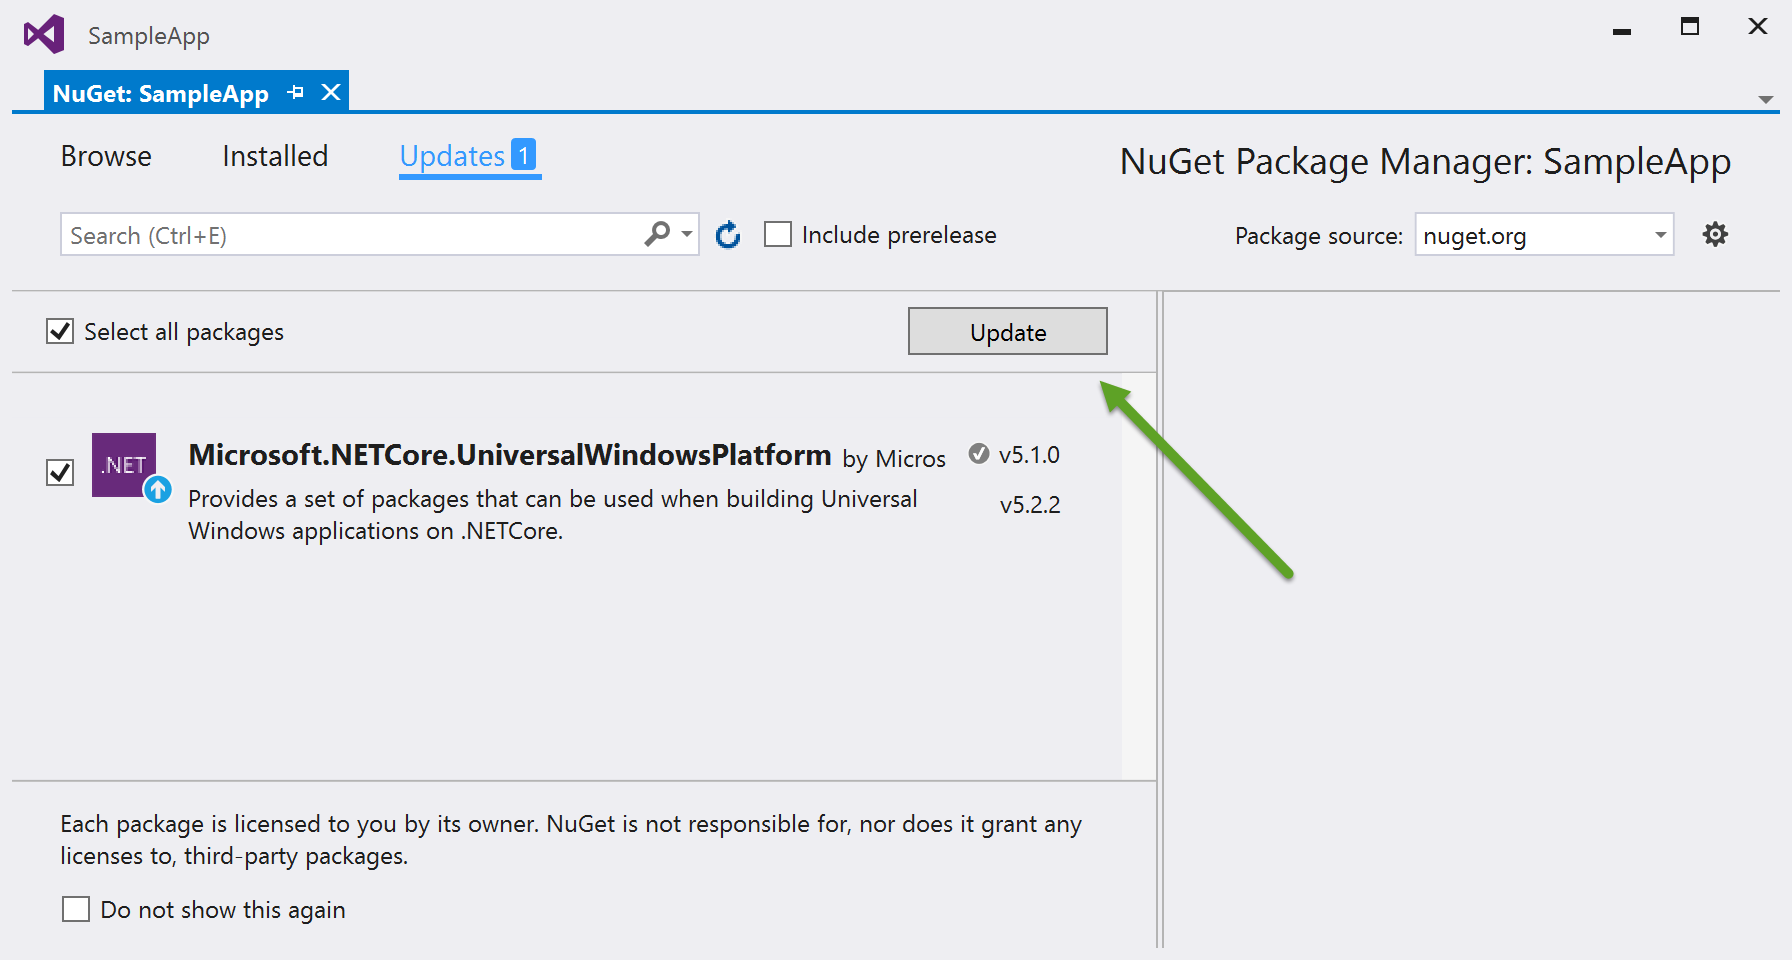Close the NuGet: SampleApp tab
The image size is (1792, 960).
pyautogui.click(x=331, y=92)
